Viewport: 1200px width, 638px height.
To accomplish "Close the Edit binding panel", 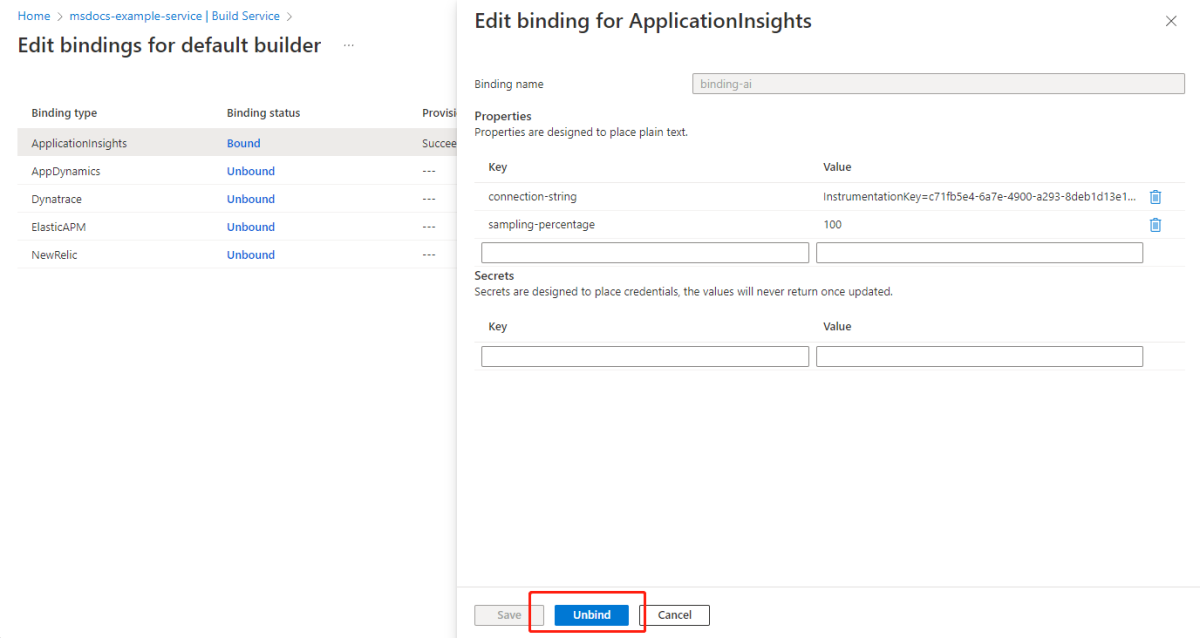I will (x=1171, y=21).
